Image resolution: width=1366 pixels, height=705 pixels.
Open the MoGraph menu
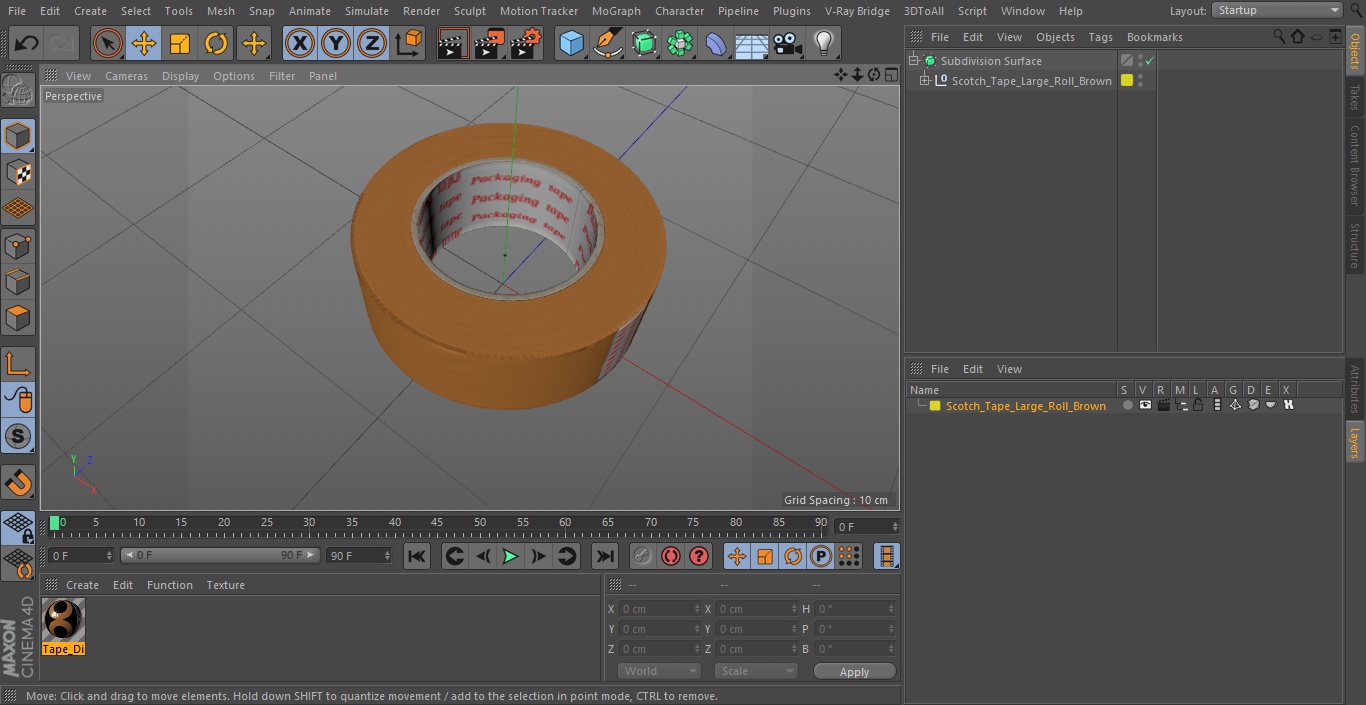pyautogui.click(x=616, y=11)
